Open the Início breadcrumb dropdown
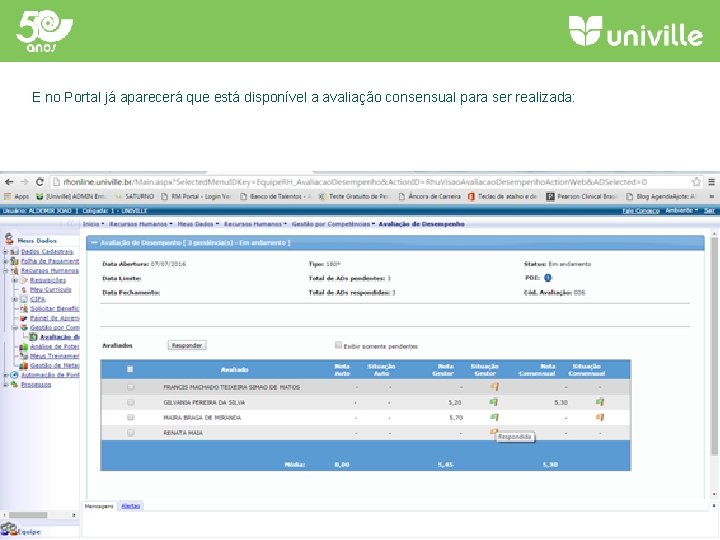This screenshot has height=540, width=720. (x=93, y=224)
